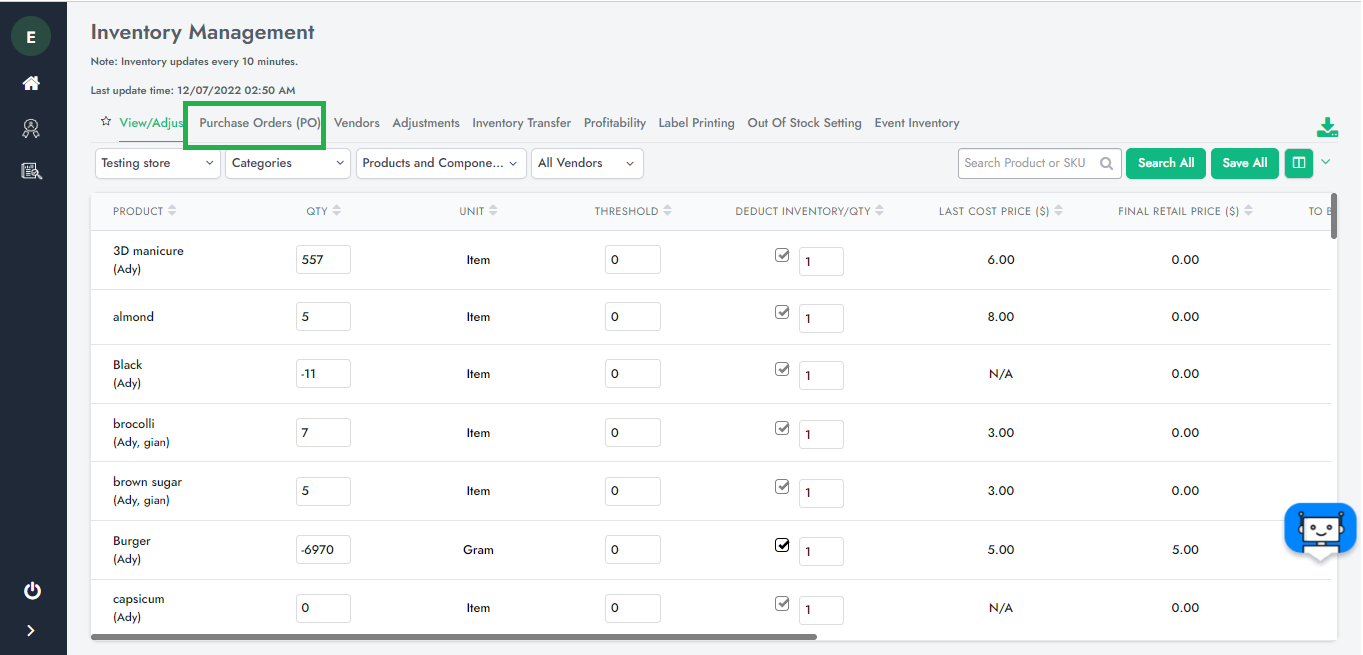Open the Testing store dropdown
1363x655 pixels.
tap(158, 163)
